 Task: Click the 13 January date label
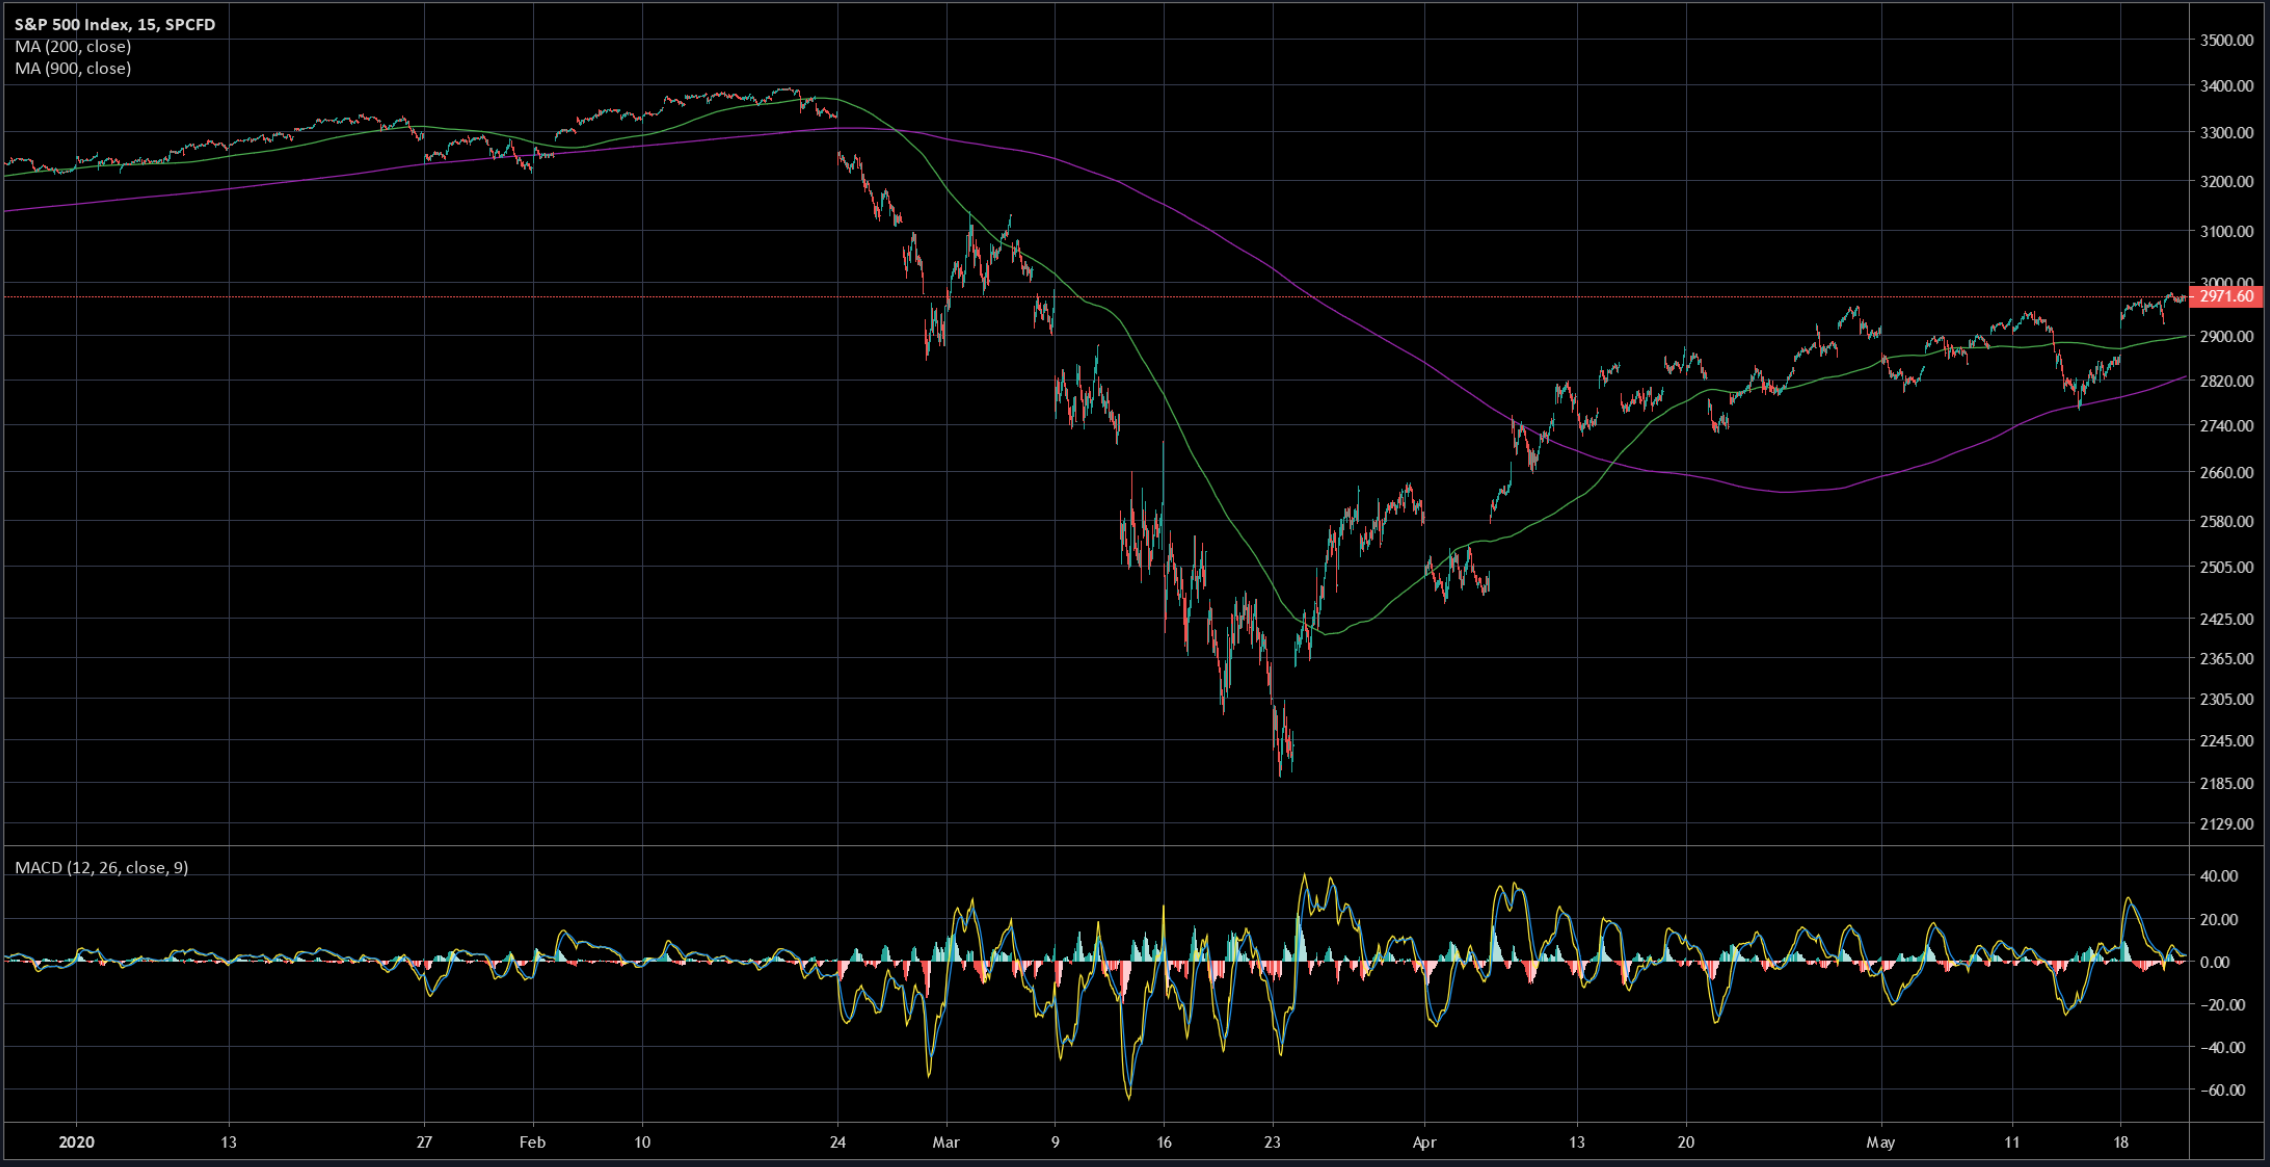229,1142
